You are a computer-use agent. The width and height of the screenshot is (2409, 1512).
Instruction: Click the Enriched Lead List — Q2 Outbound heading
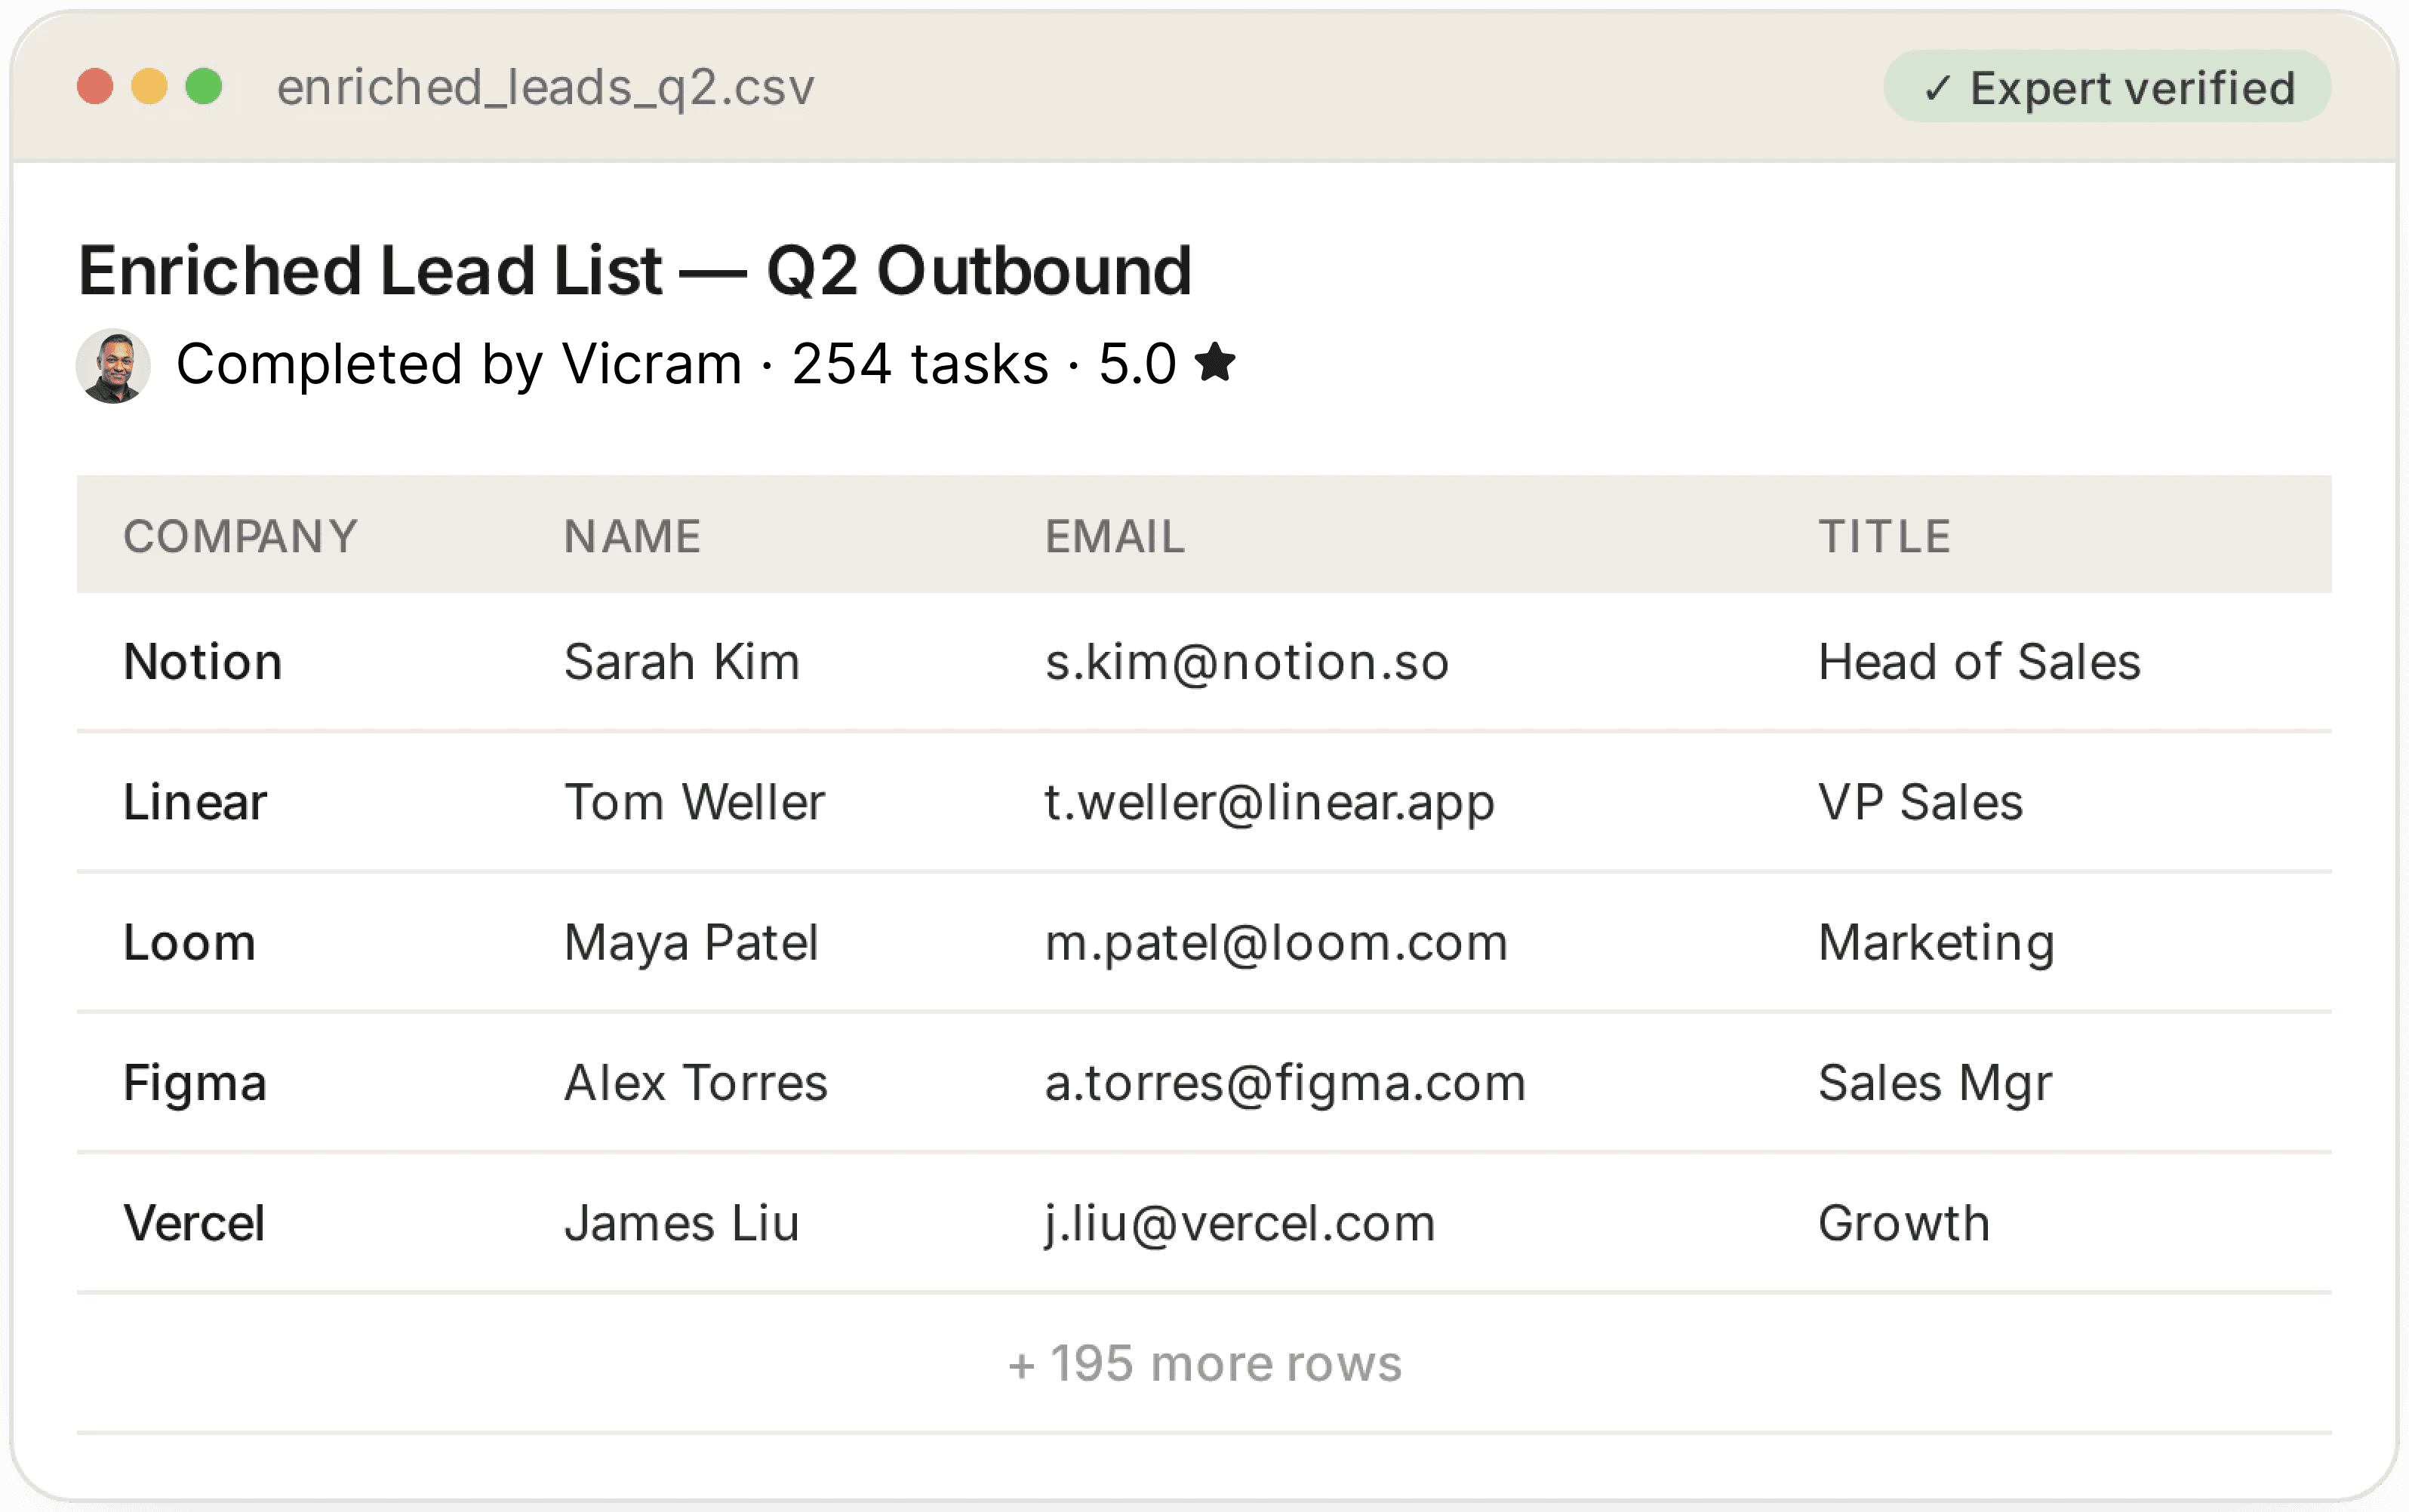click(635, 271)
